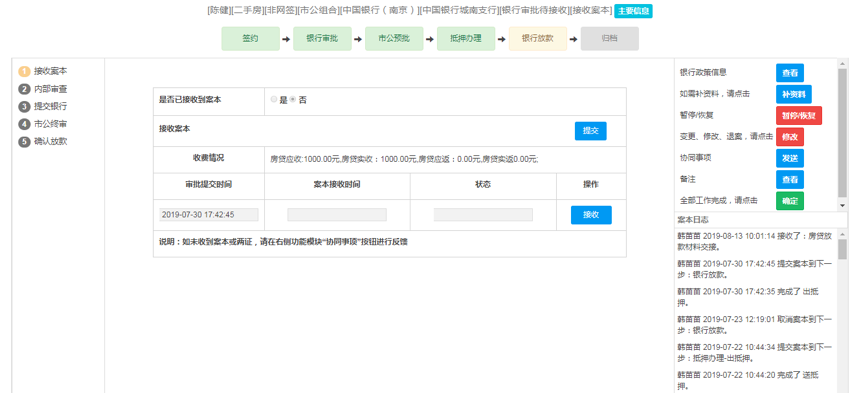Select step 5 确认放款 in sidebar
Viewport: 864px width, 393px height.
click(44, 142)
